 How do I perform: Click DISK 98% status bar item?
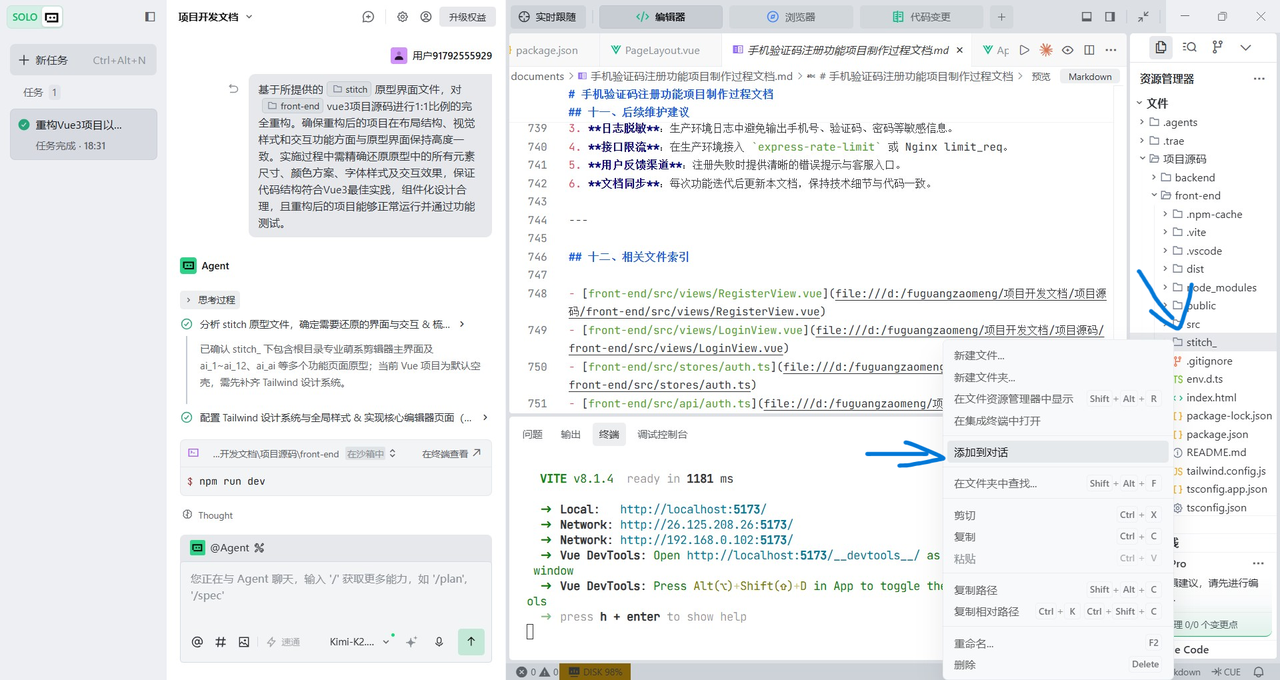(x=595, y=672)
